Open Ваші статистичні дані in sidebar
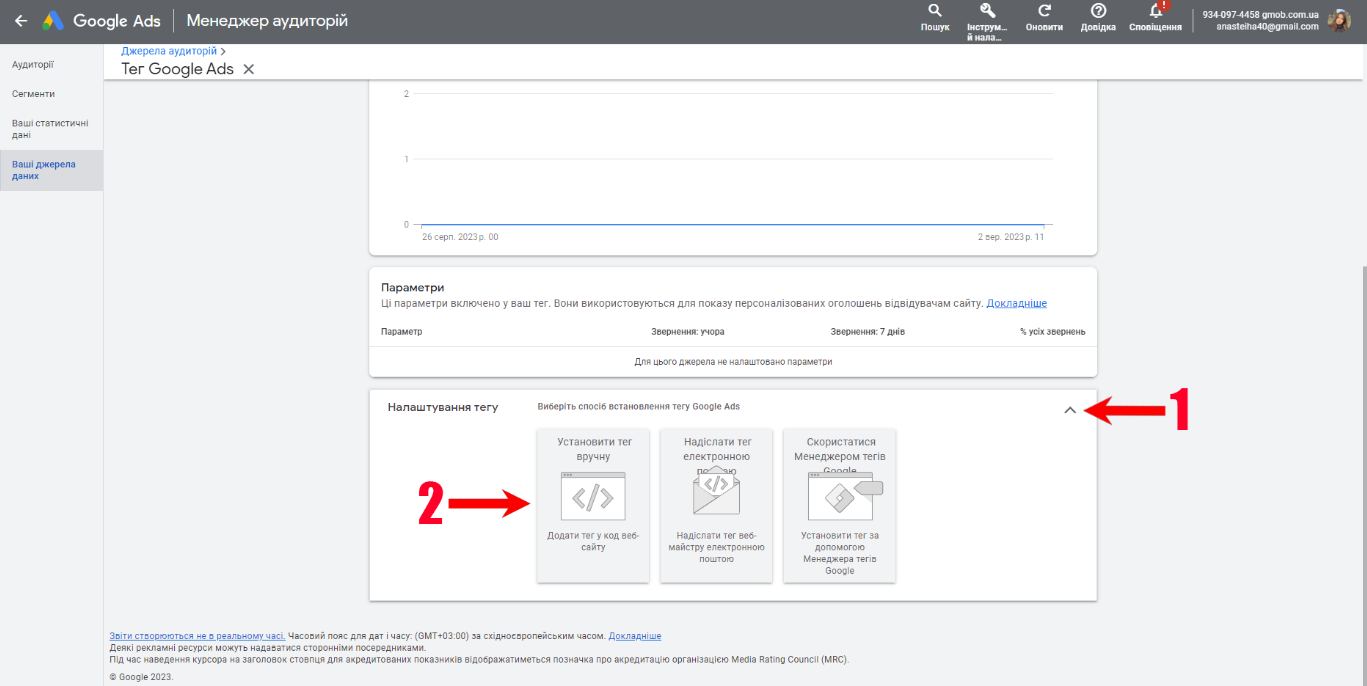1367x686 pixels. tap(50, 129)
